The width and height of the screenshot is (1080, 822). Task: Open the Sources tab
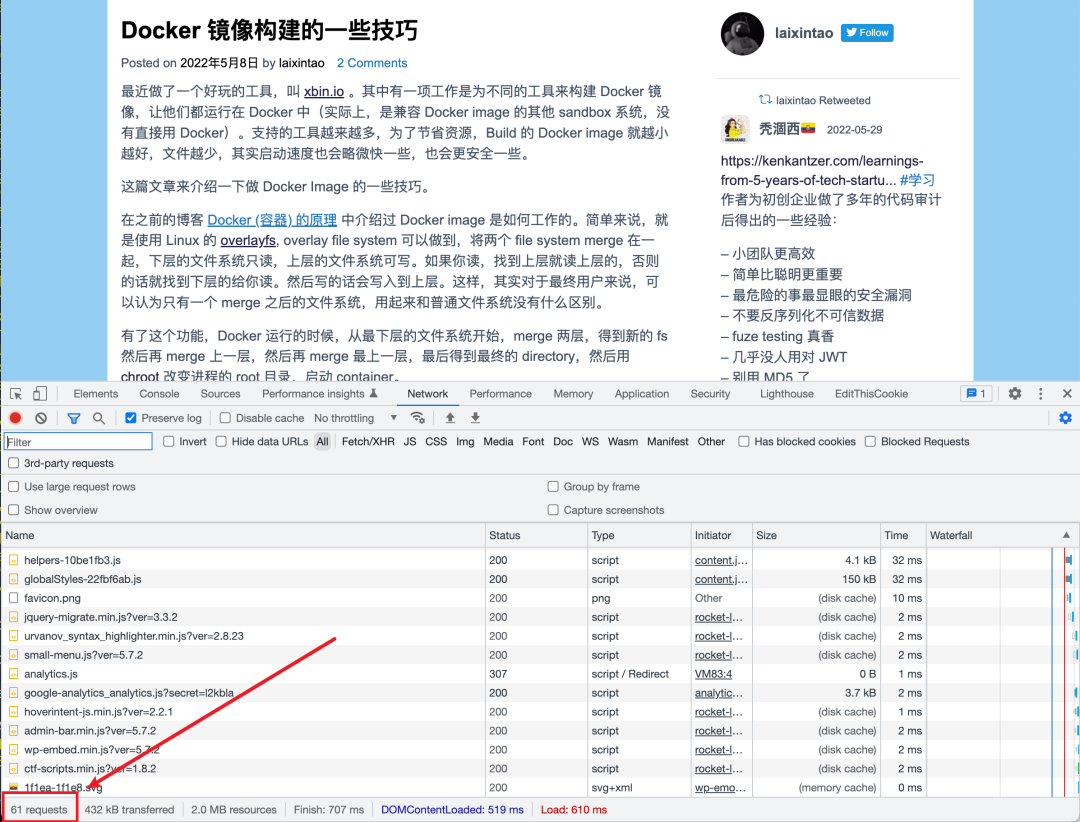220,393
